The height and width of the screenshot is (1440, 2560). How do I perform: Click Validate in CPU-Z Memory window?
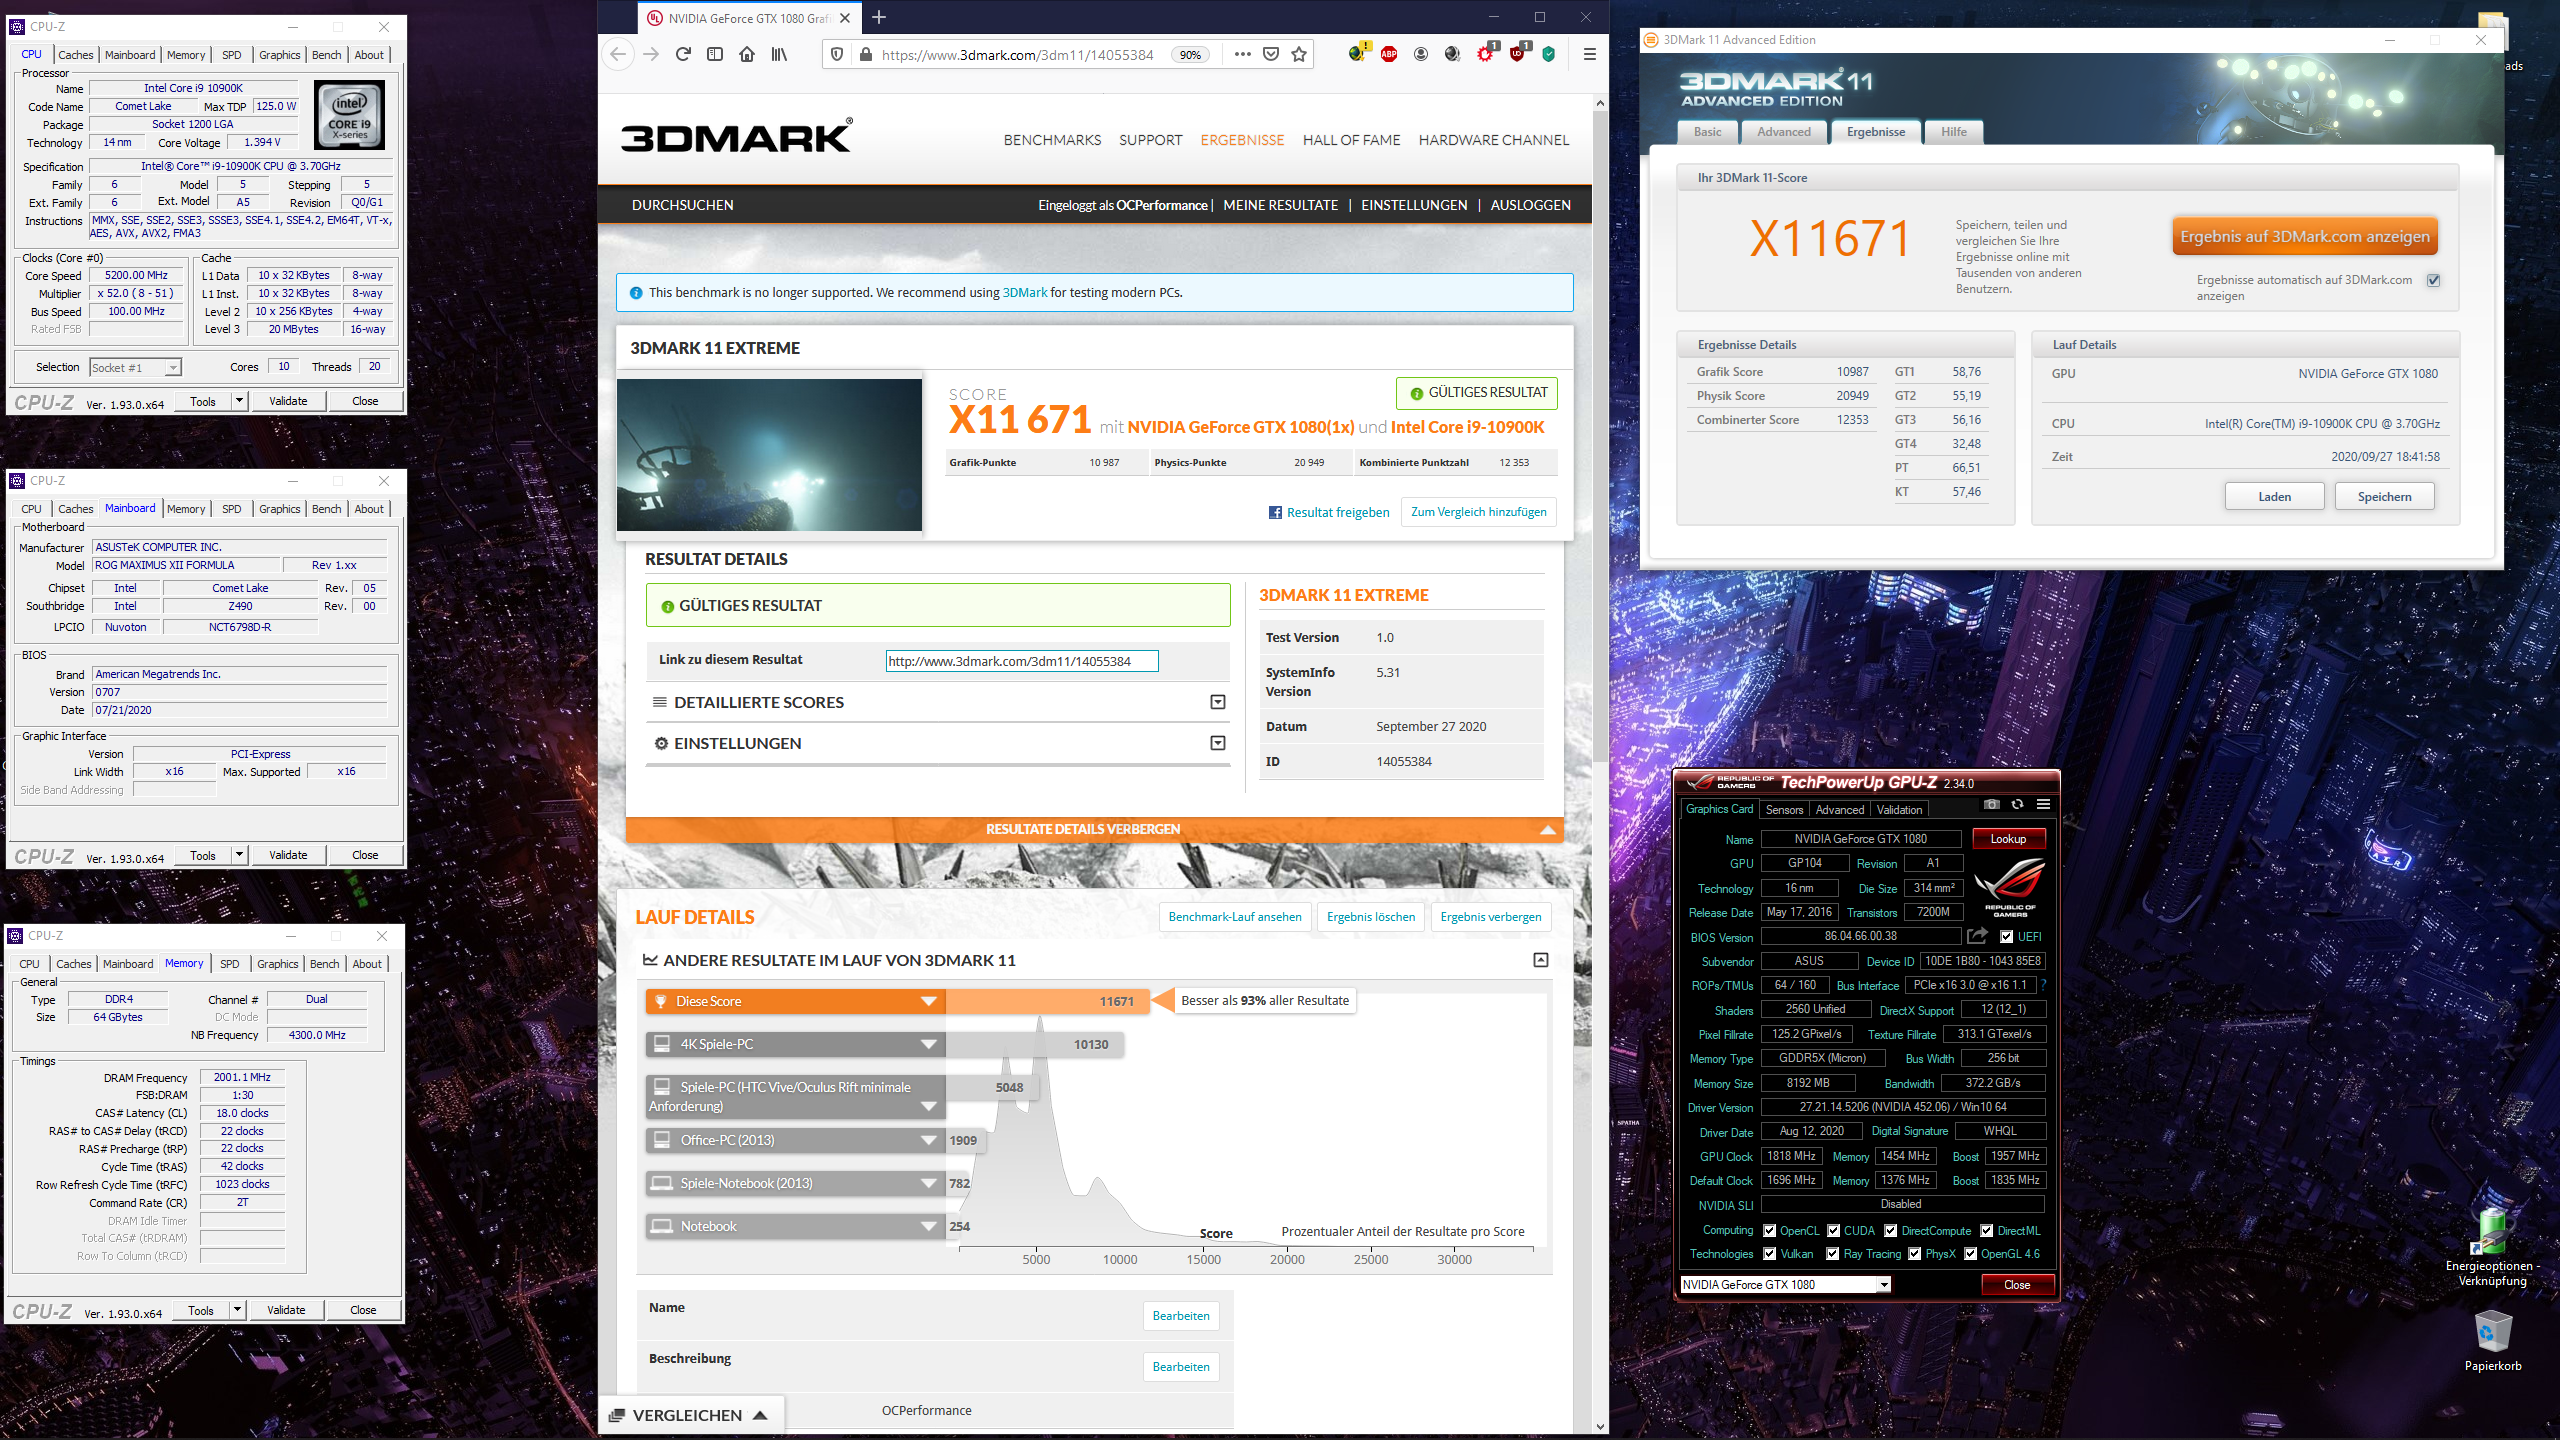pos(286,1310)
